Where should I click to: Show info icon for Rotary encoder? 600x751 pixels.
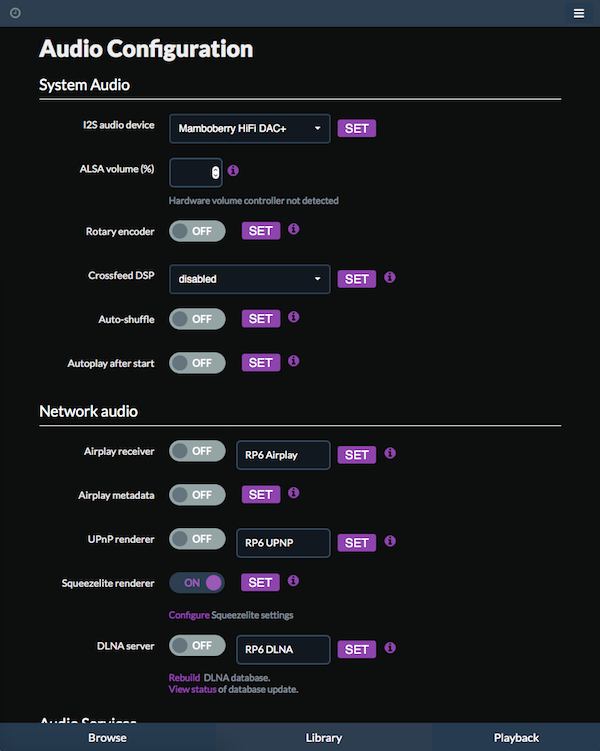pyautogui.click(x=294, y=229)
